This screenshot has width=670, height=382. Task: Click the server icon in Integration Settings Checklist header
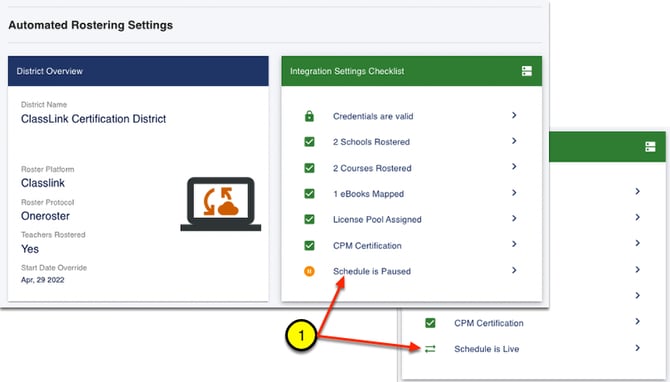click(x=526, y=71)
